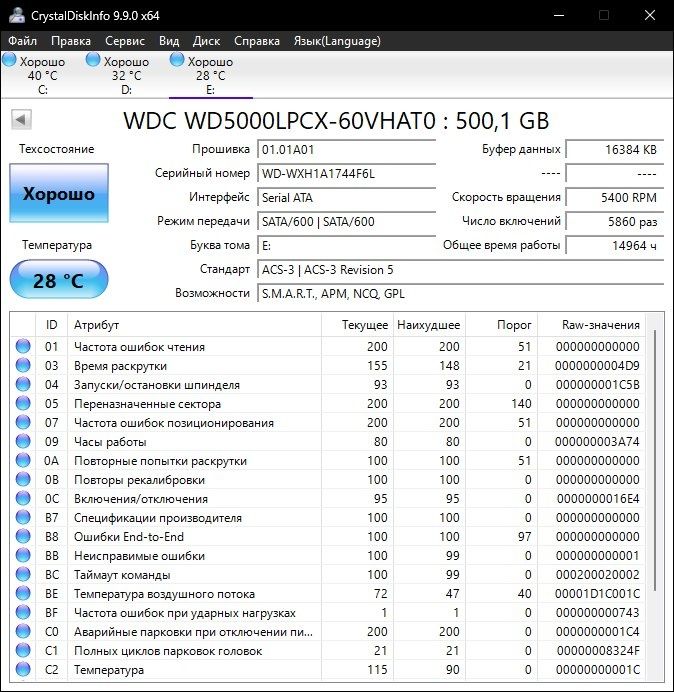Click the blue health orb on disk C: tab
This screenshot has width=674, height=692.
[9, 60]
